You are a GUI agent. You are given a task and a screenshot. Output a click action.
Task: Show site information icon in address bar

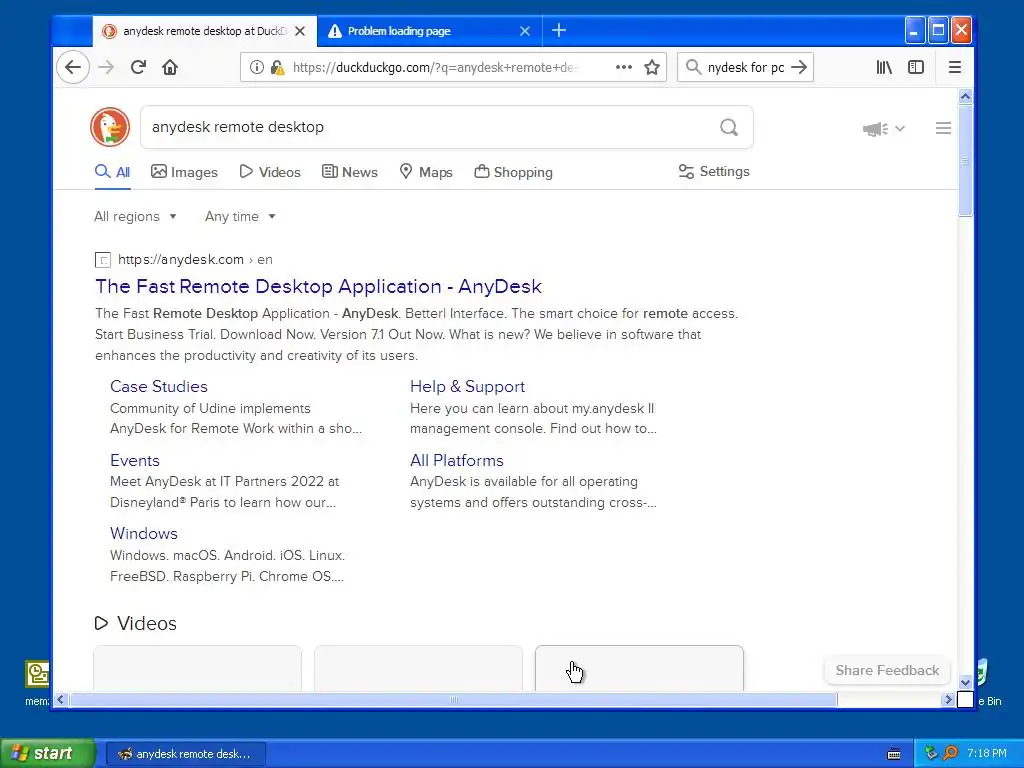click(257, 67)
